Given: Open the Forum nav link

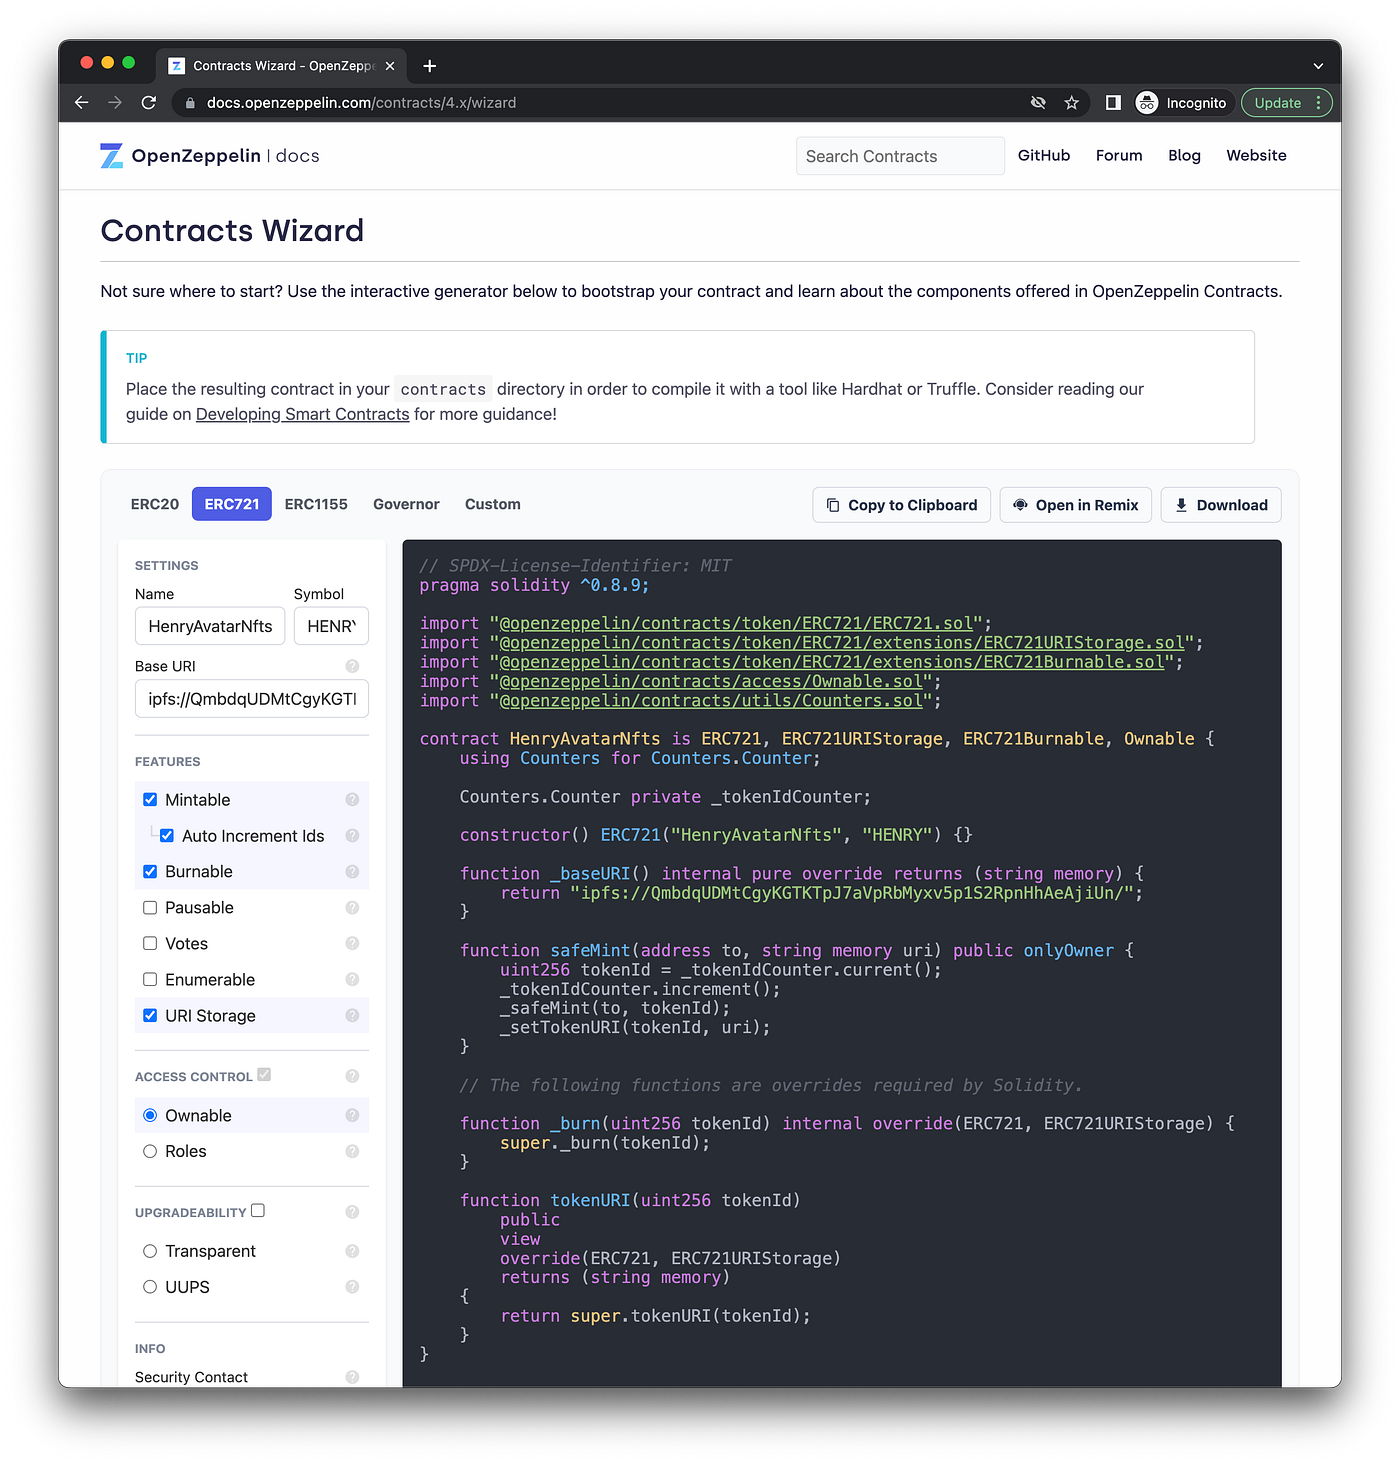Looking at the screenshot, I should pos(1119,156).
